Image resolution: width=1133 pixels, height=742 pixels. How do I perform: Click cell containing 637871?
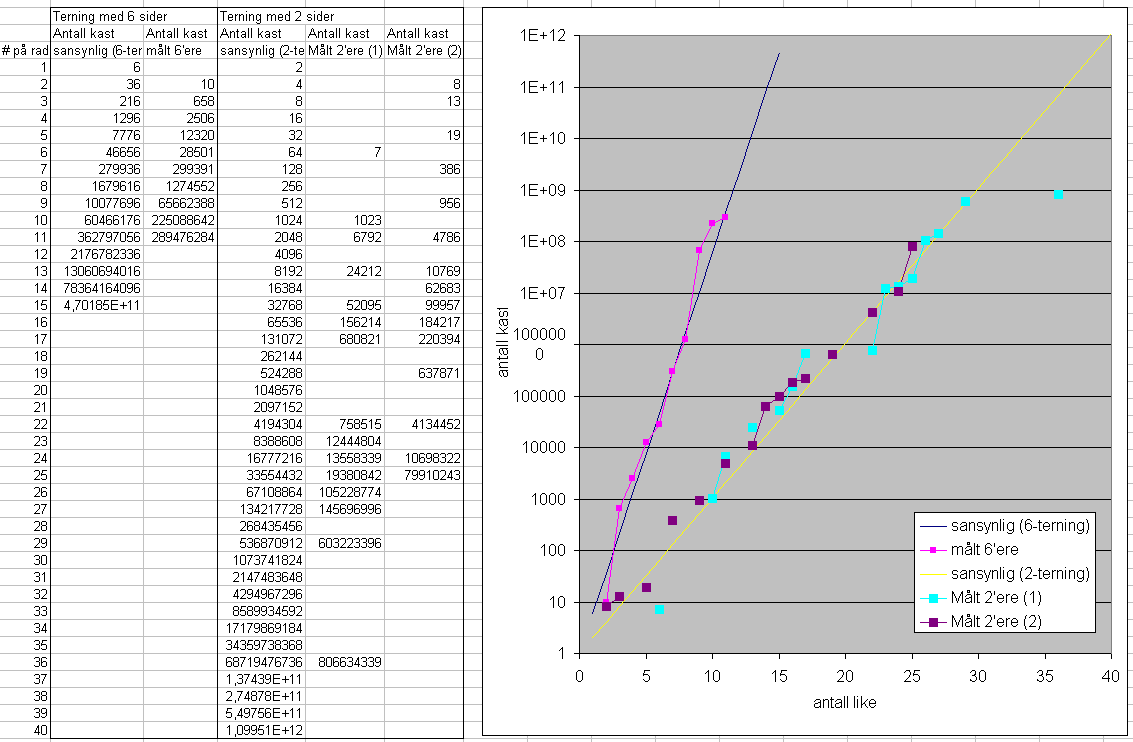click(x=423, y=373)
